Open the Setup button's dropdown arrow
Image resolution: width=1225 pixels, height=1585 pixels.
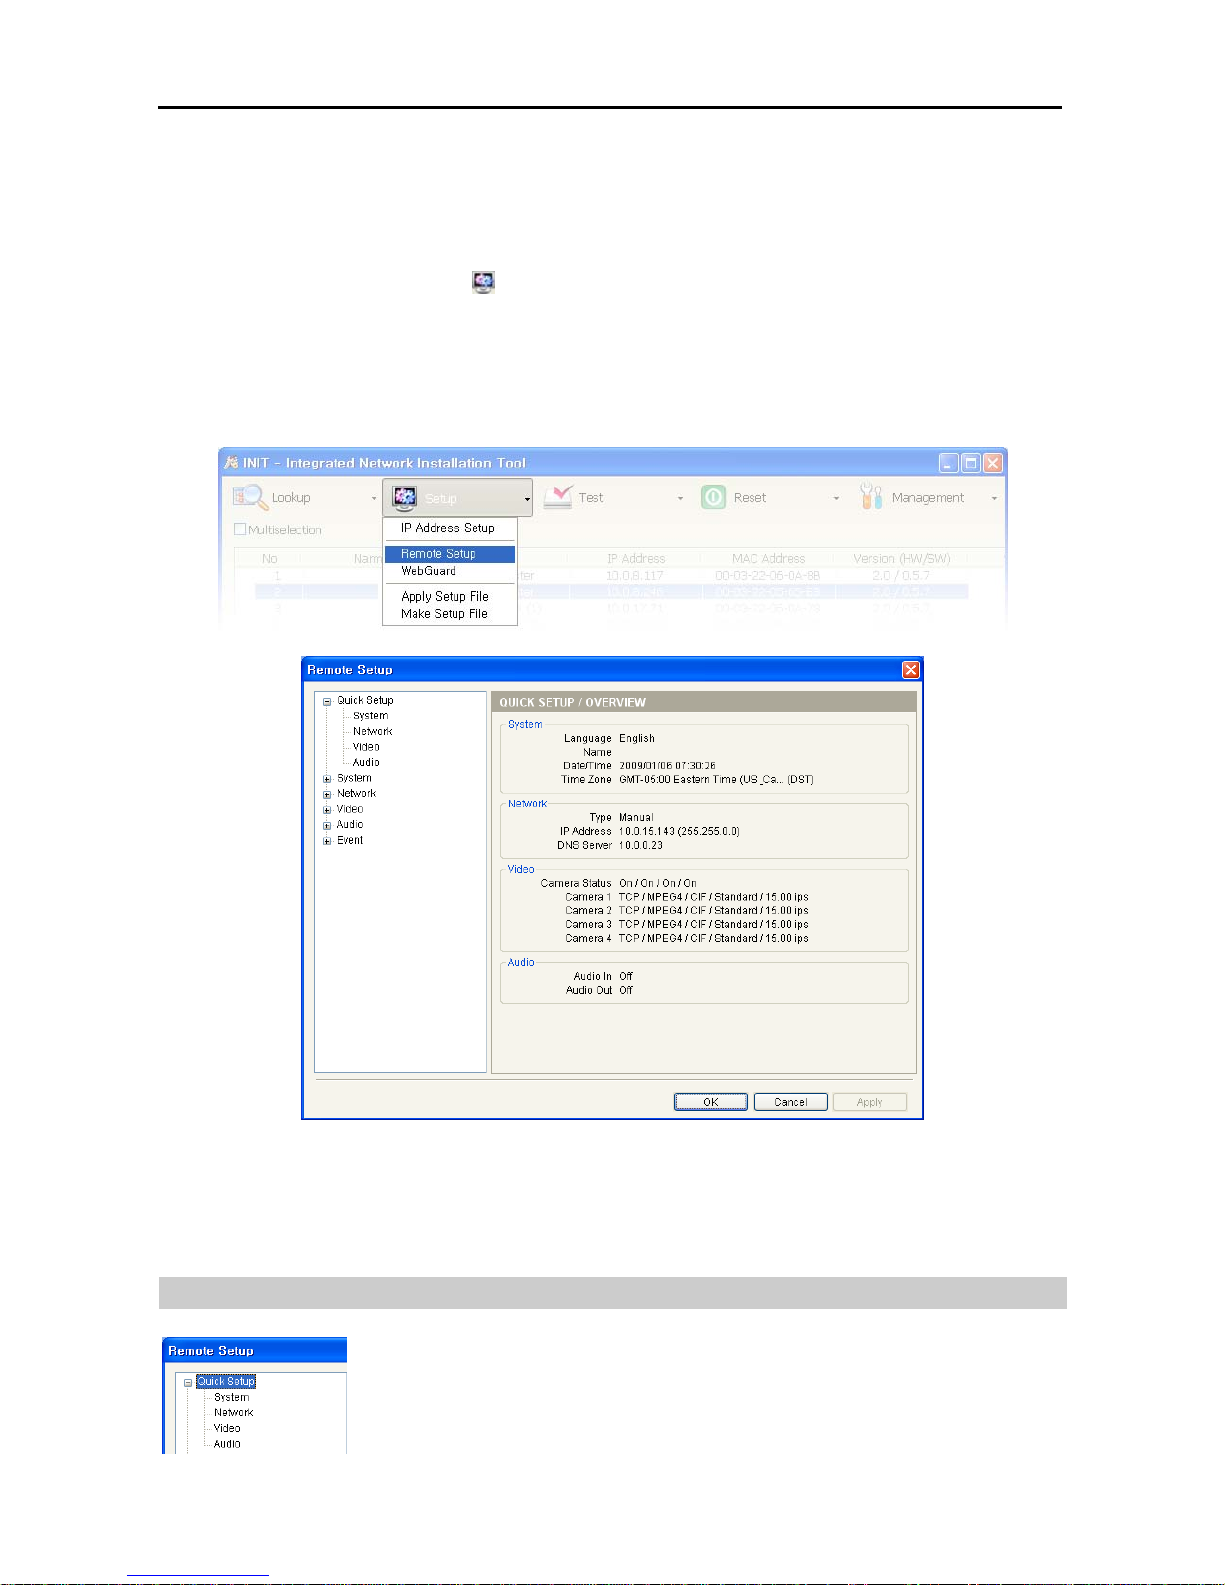527,498
